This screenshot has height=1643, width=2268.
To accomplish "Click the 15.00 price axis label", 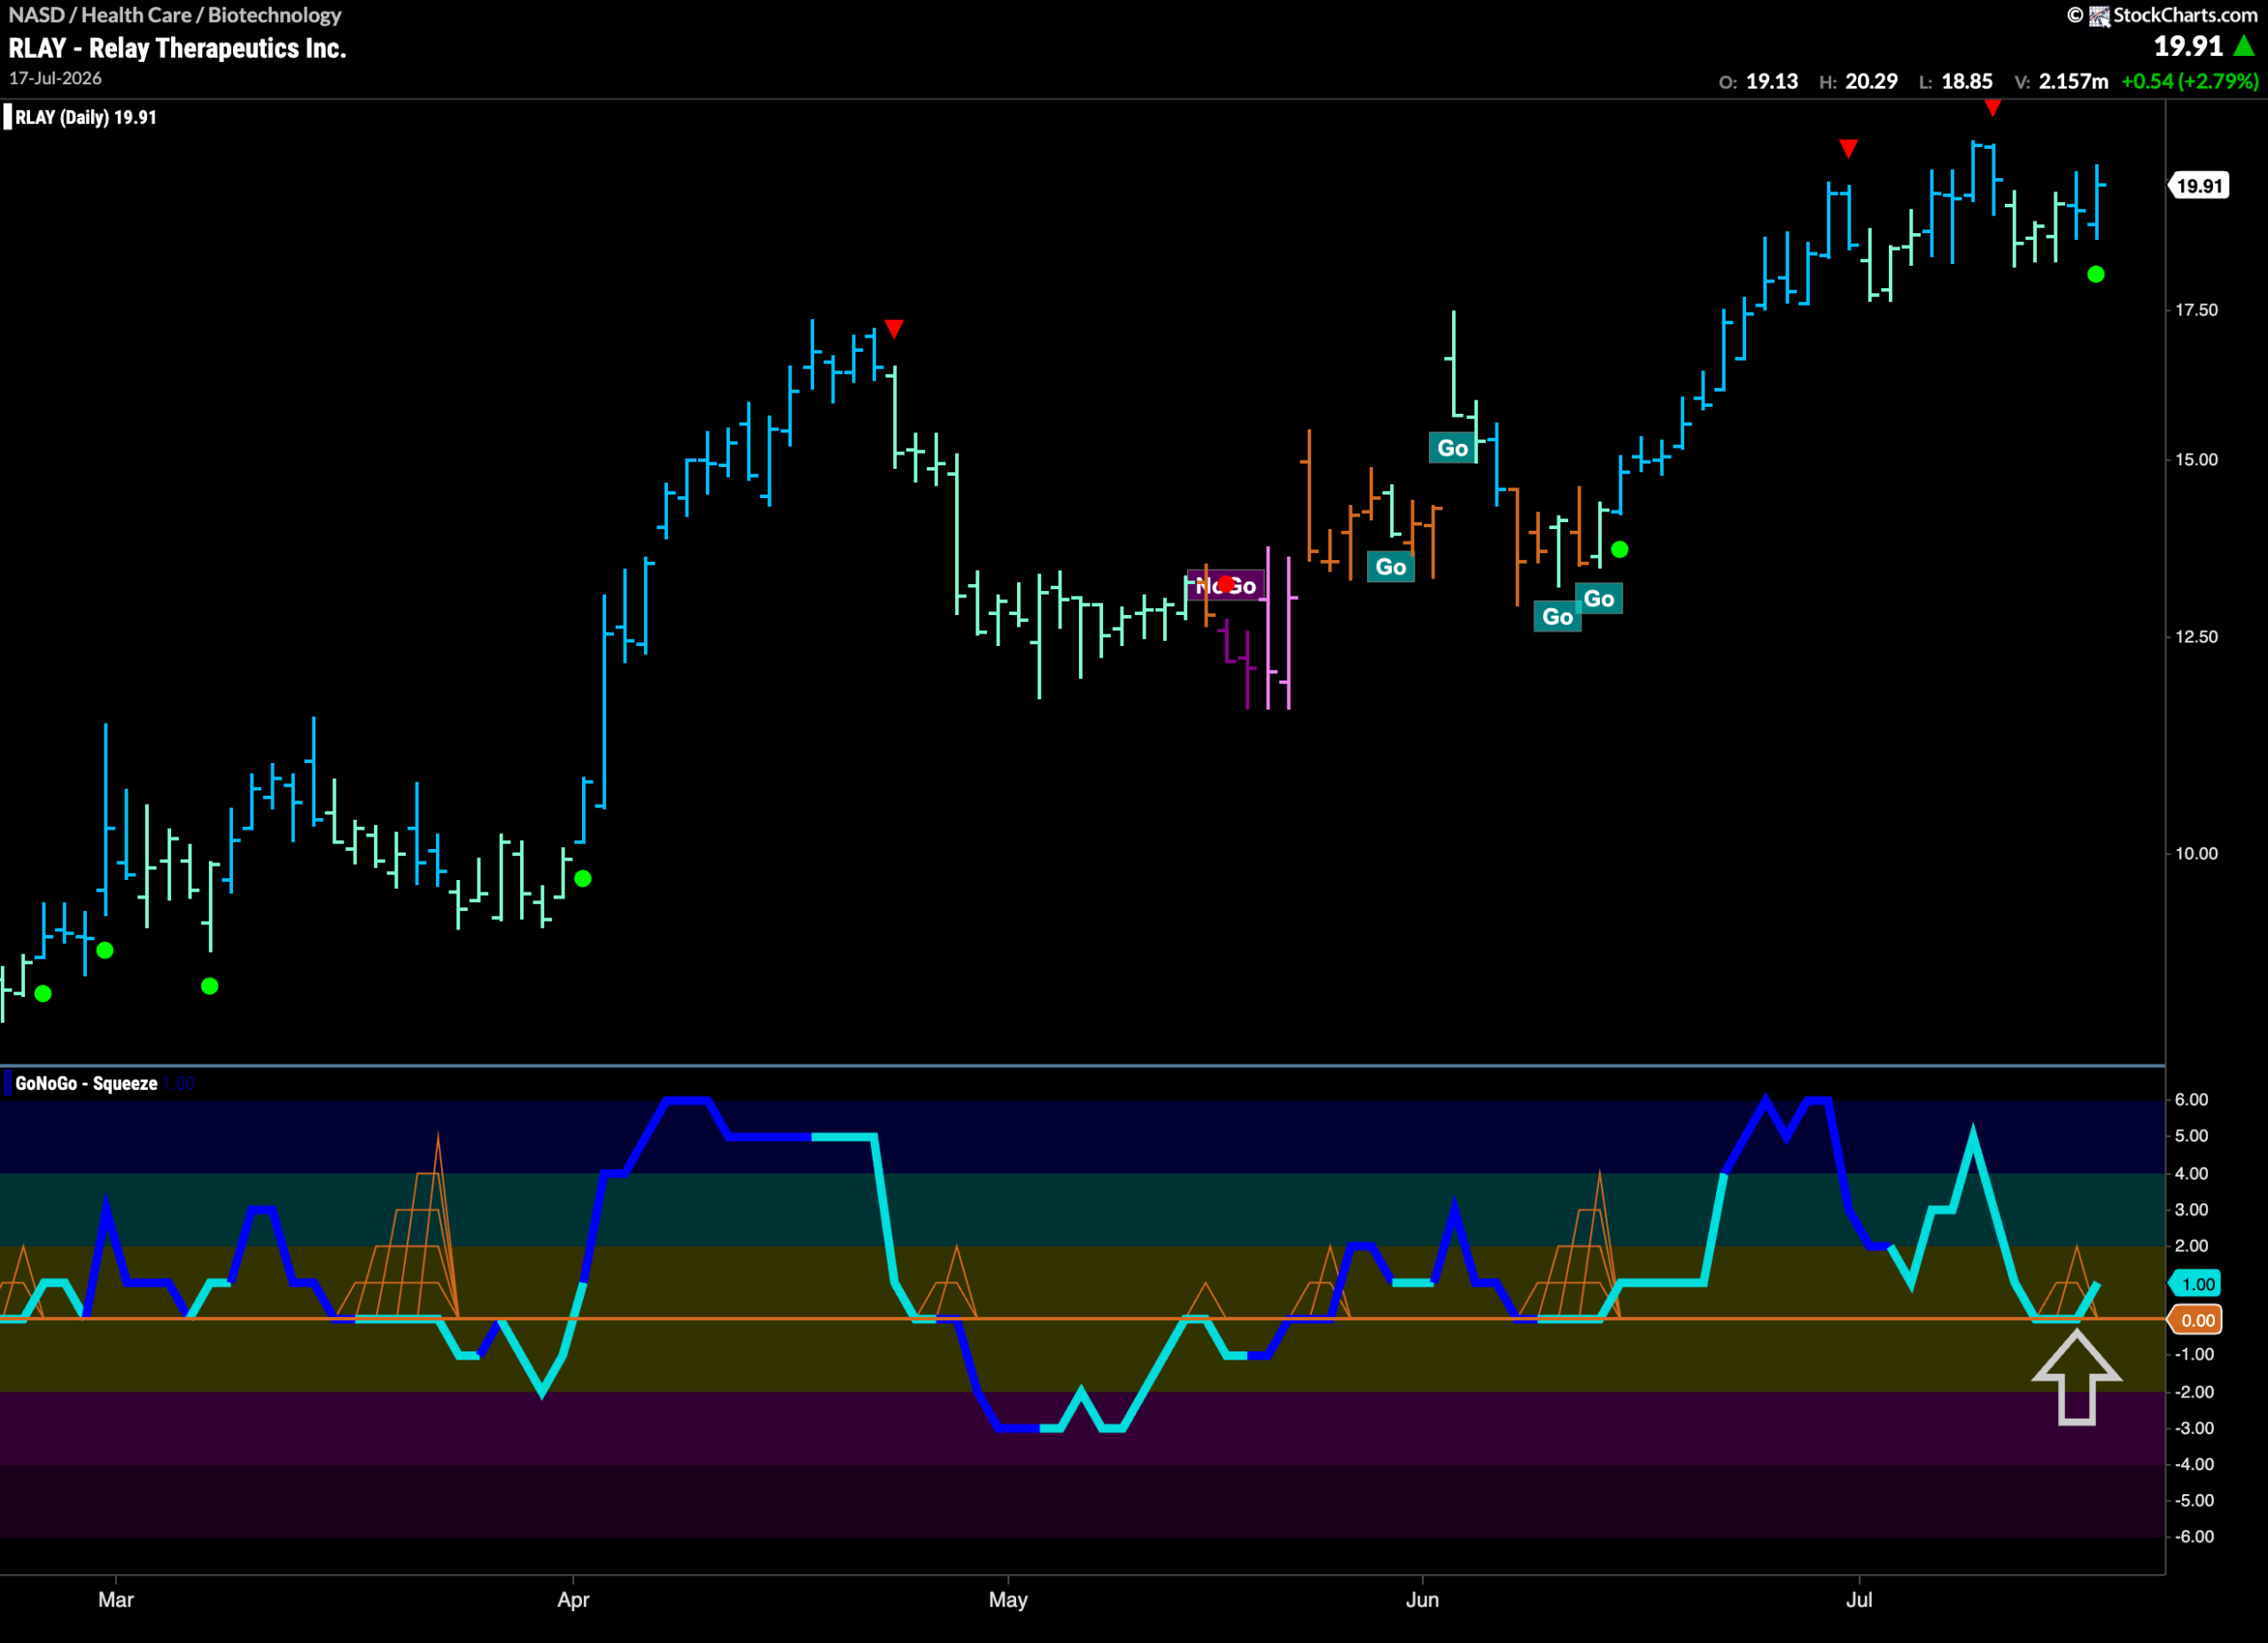I will [x=2197, y=460].
